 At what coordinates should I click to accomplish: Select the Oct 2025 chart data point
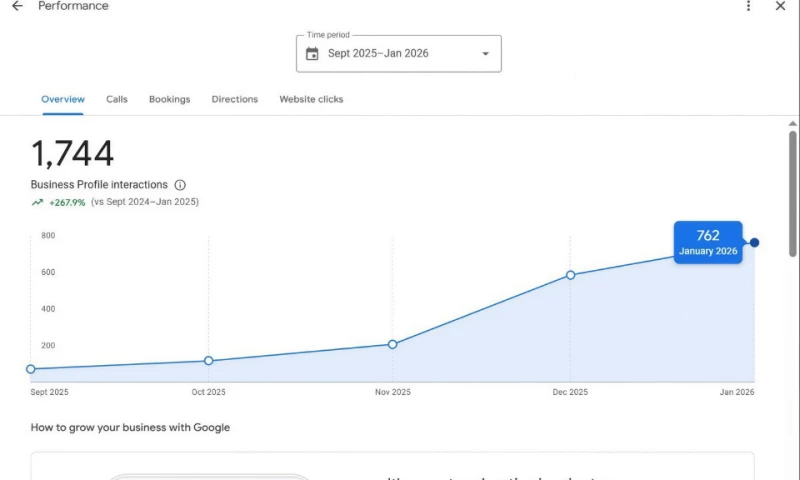pos(209,361)
